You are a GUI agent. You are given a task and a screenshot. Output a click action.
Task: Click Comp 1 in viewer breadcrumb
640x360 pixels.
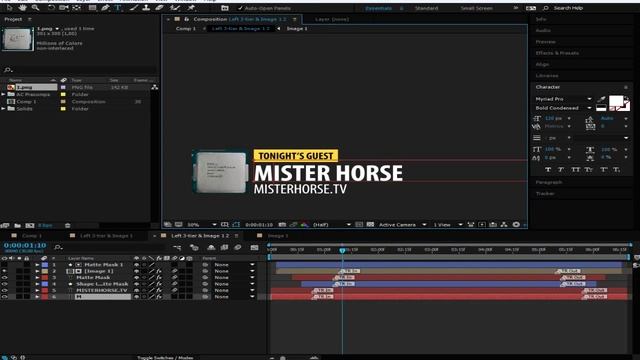click(x=186, y=29)
